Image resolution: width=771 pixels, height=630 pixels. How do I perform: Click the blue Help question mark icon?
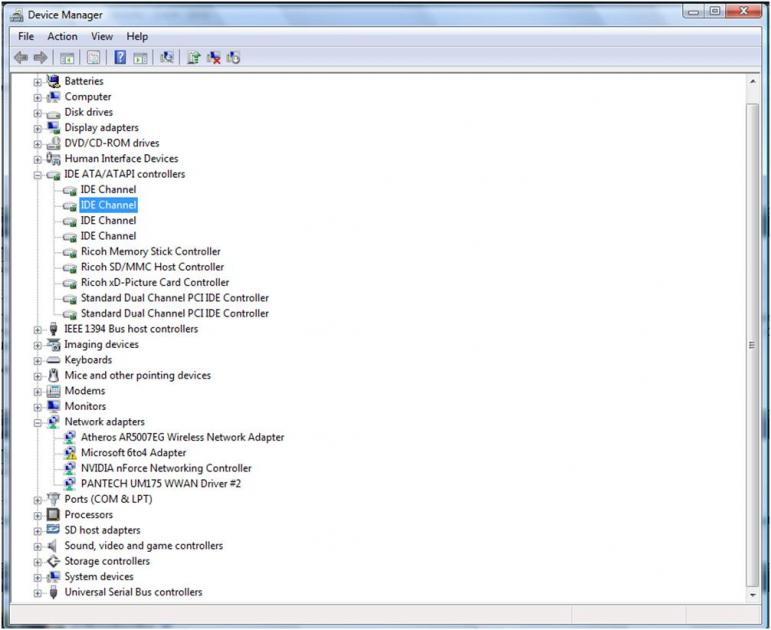120,57
